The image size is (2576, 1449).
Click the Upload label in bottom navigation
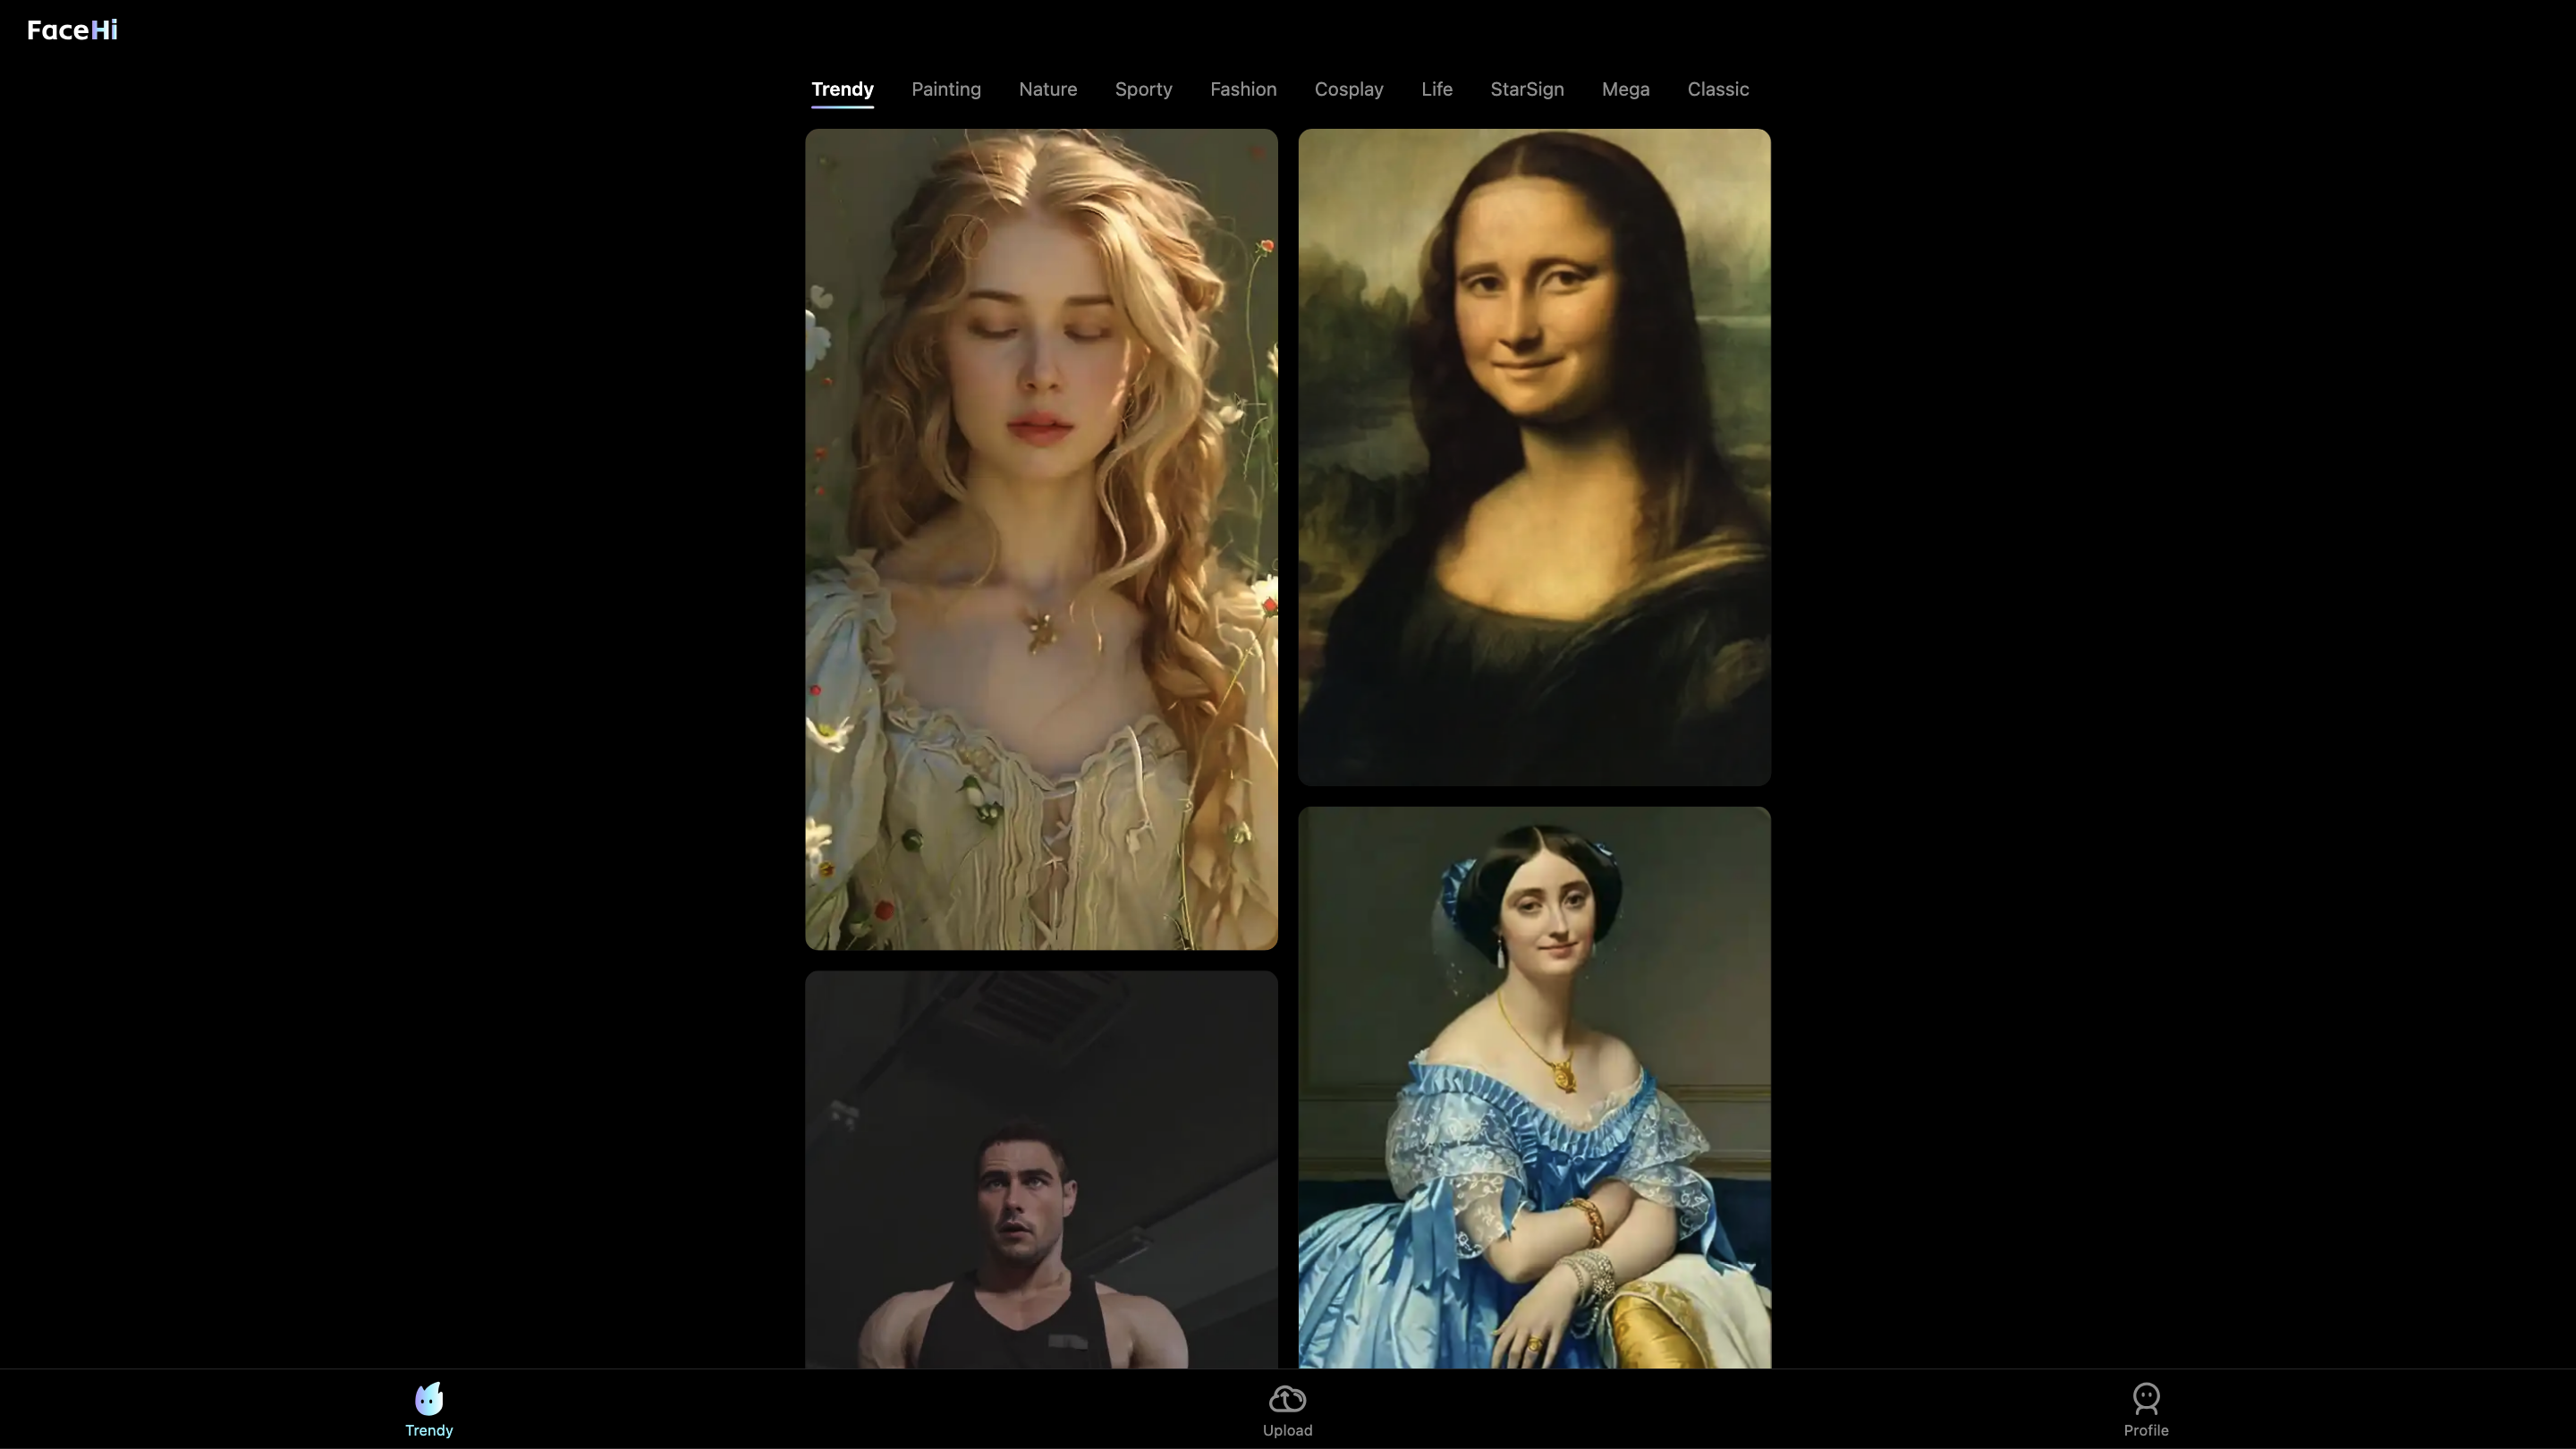tap(1287, 1430)
